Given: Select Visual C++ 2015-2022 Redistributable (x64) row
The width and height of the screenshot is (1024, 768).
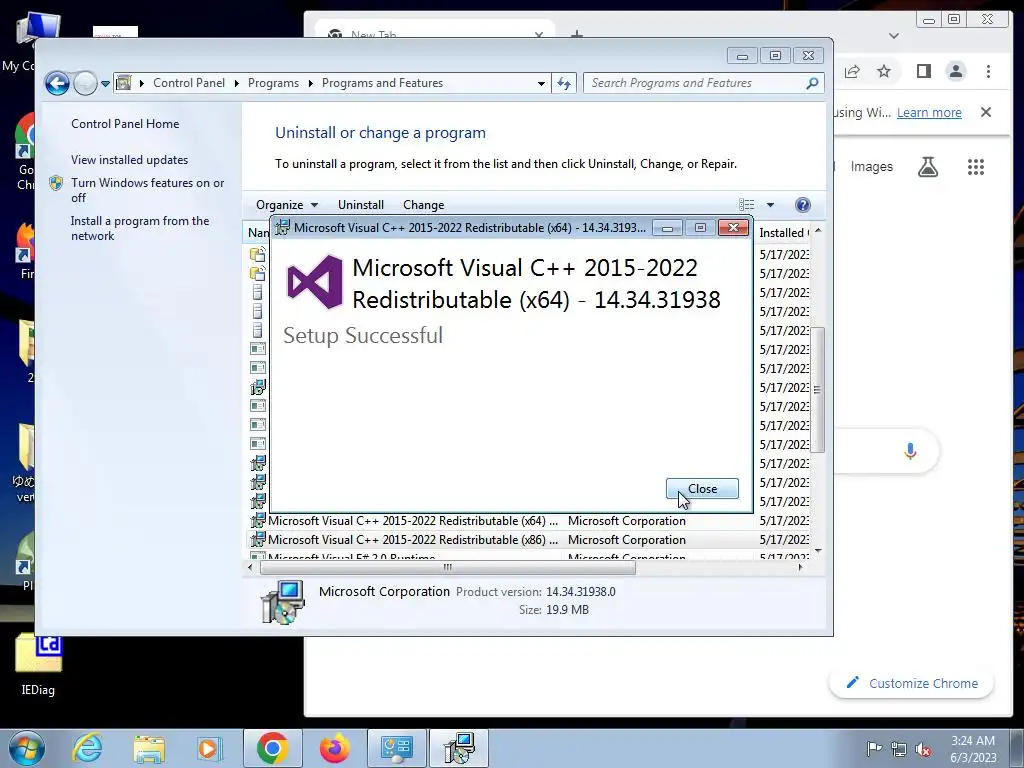Looking at the screenshot, I should [x=529, y=520].
